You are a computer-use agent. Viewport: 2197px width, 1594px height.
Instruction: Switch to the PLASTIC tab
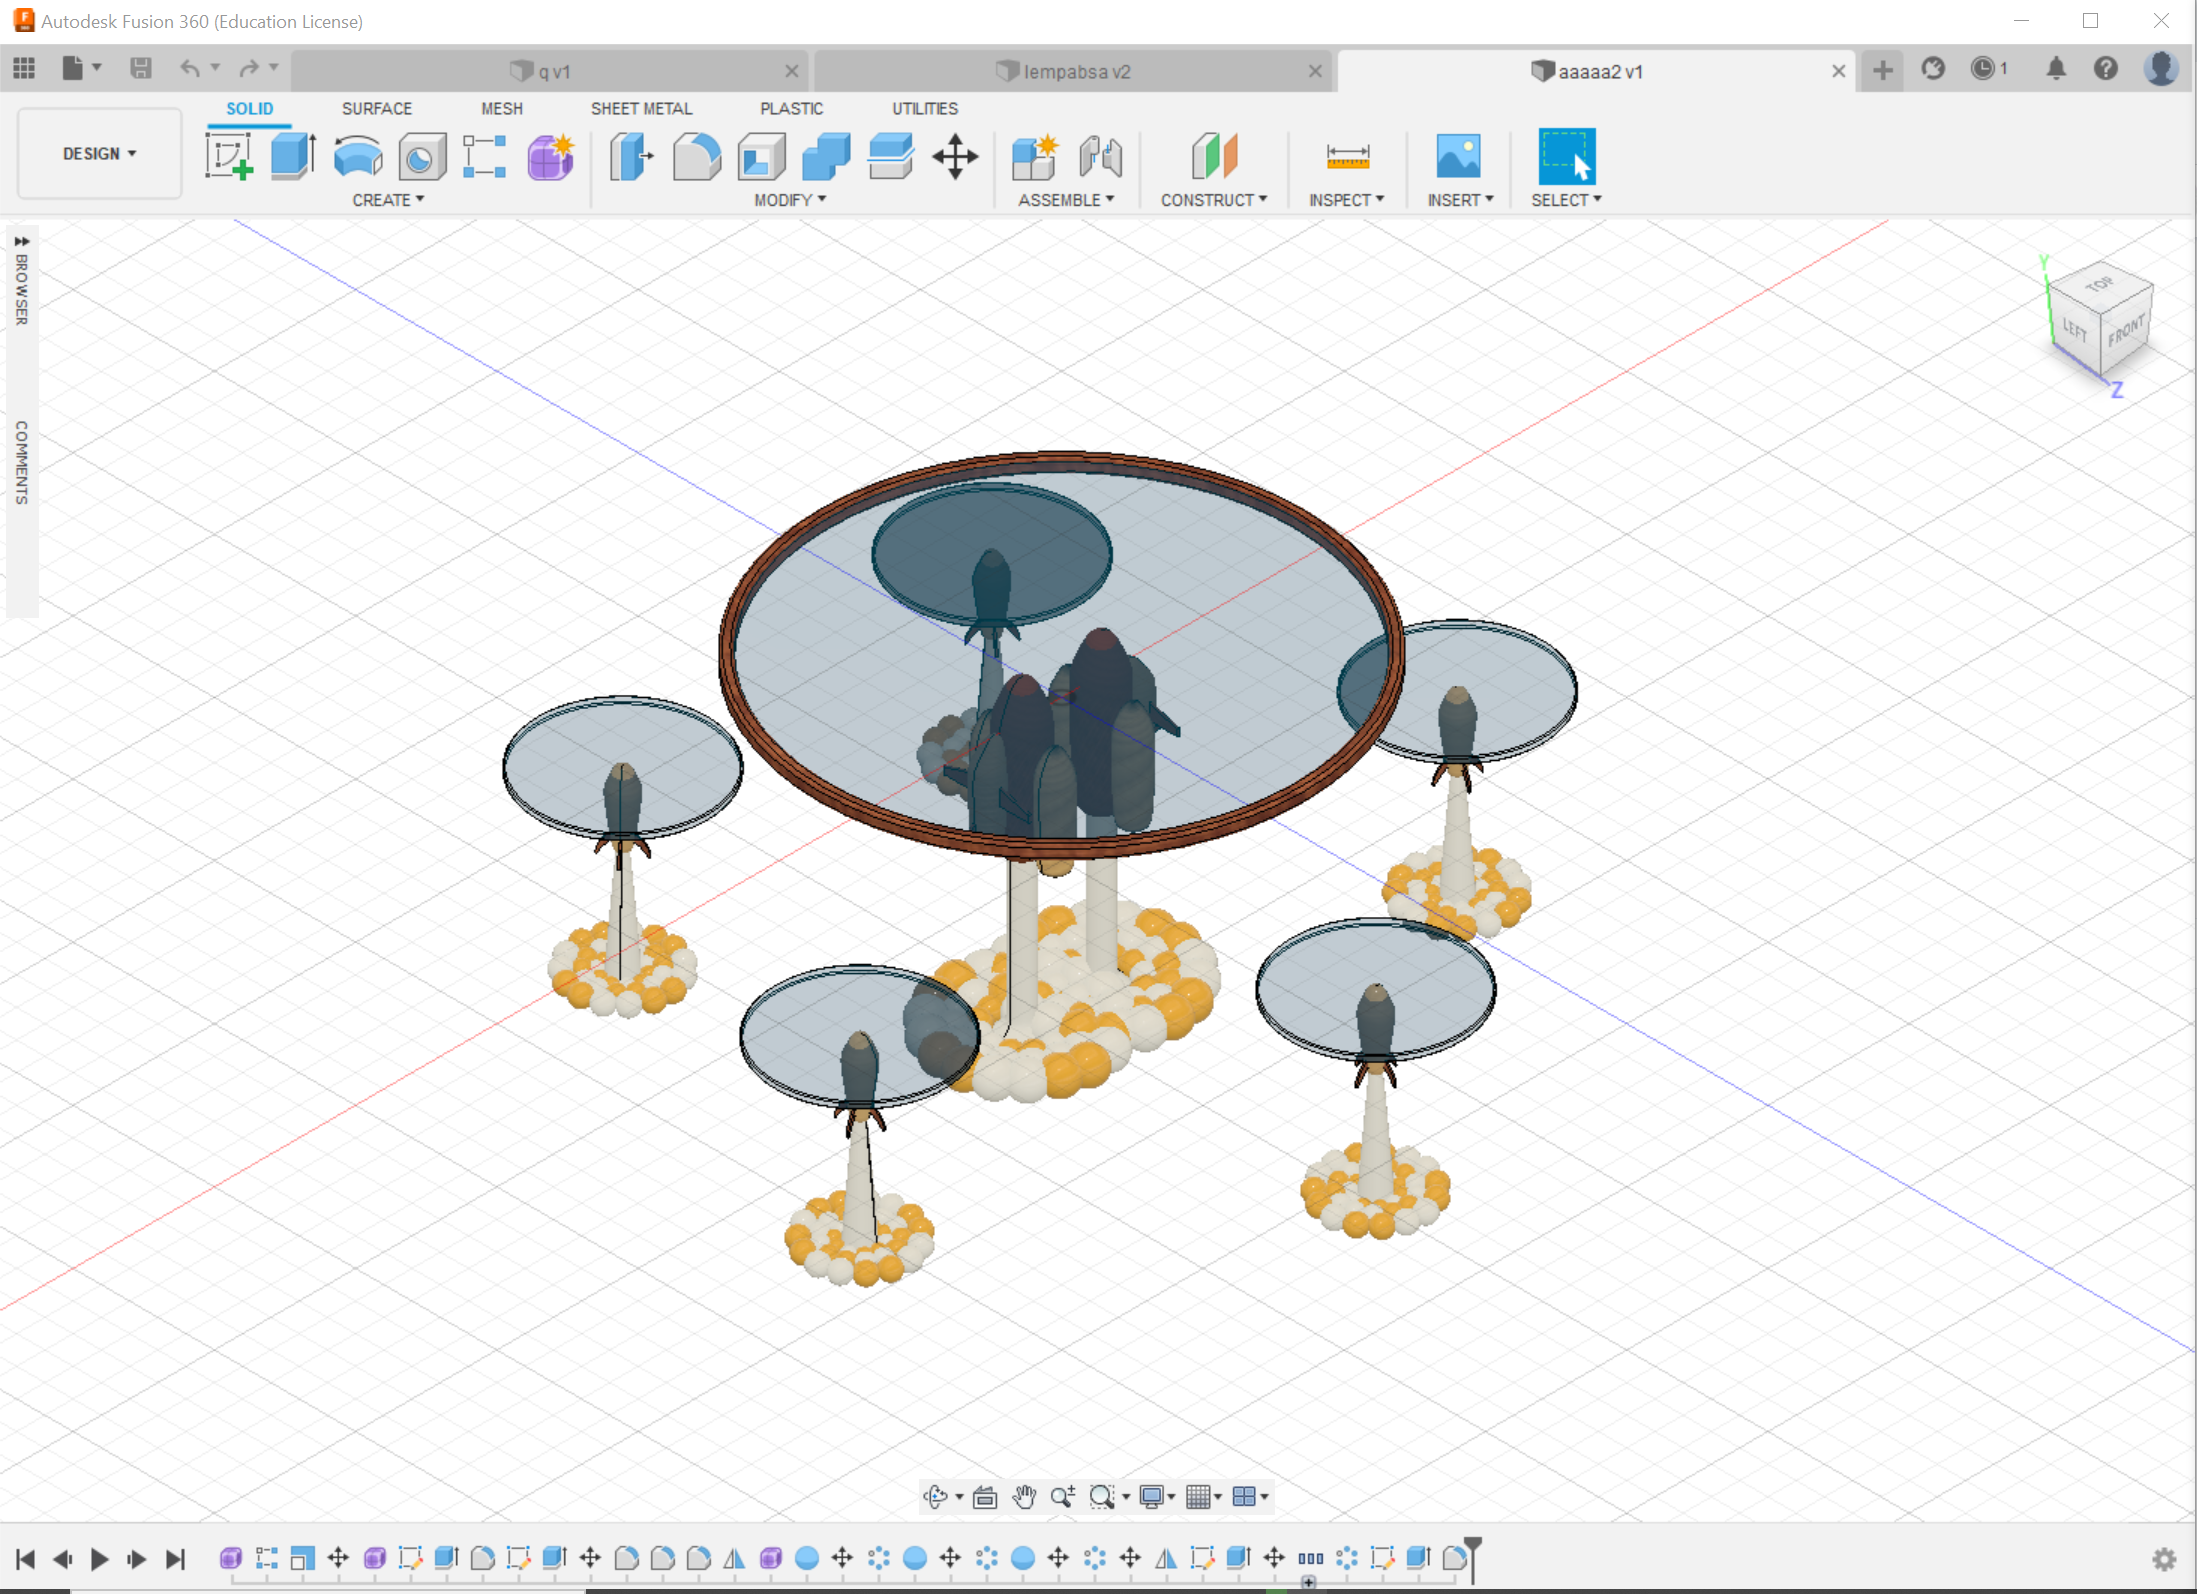791,108
